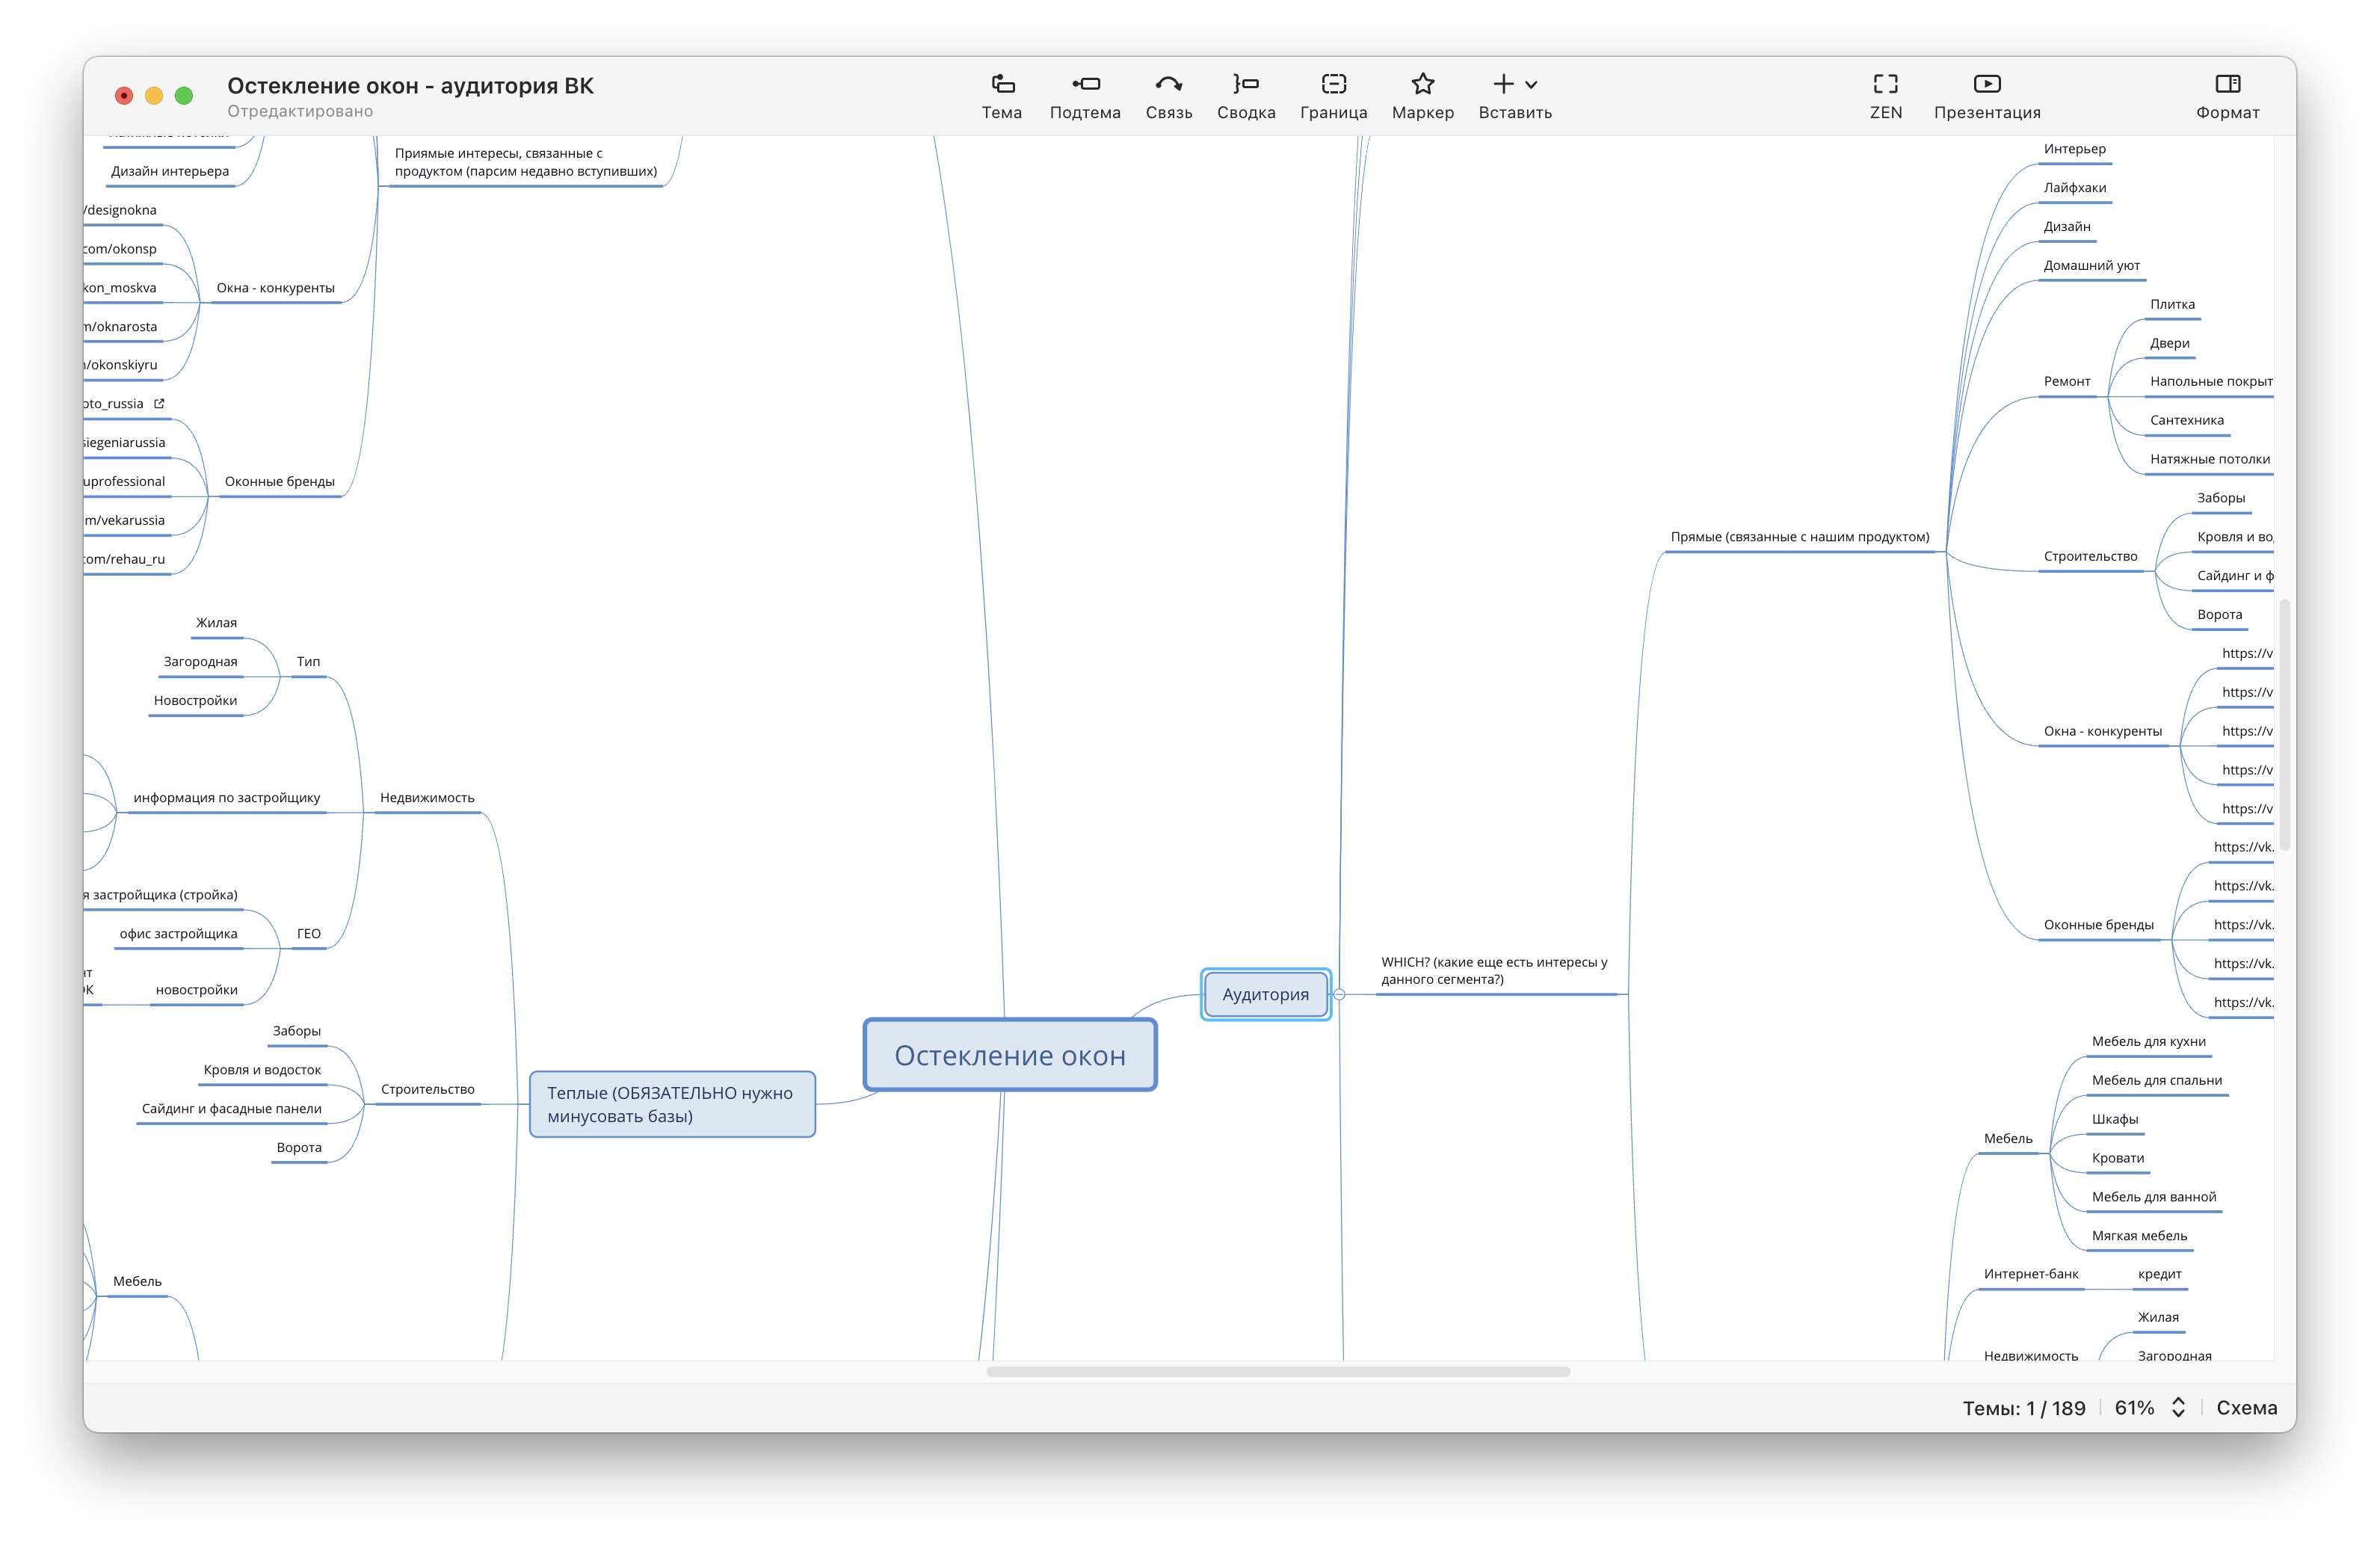Click the horizontal scrollbar thumb
This screenshot has height=1543, width=2380.
pos(1277,1372)
